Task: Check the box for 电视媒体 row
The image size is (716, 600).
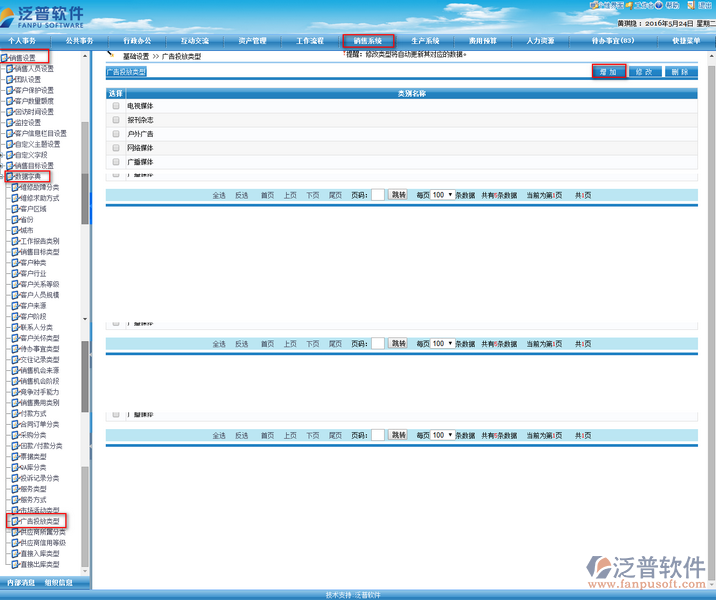Action: coord(116,106)
